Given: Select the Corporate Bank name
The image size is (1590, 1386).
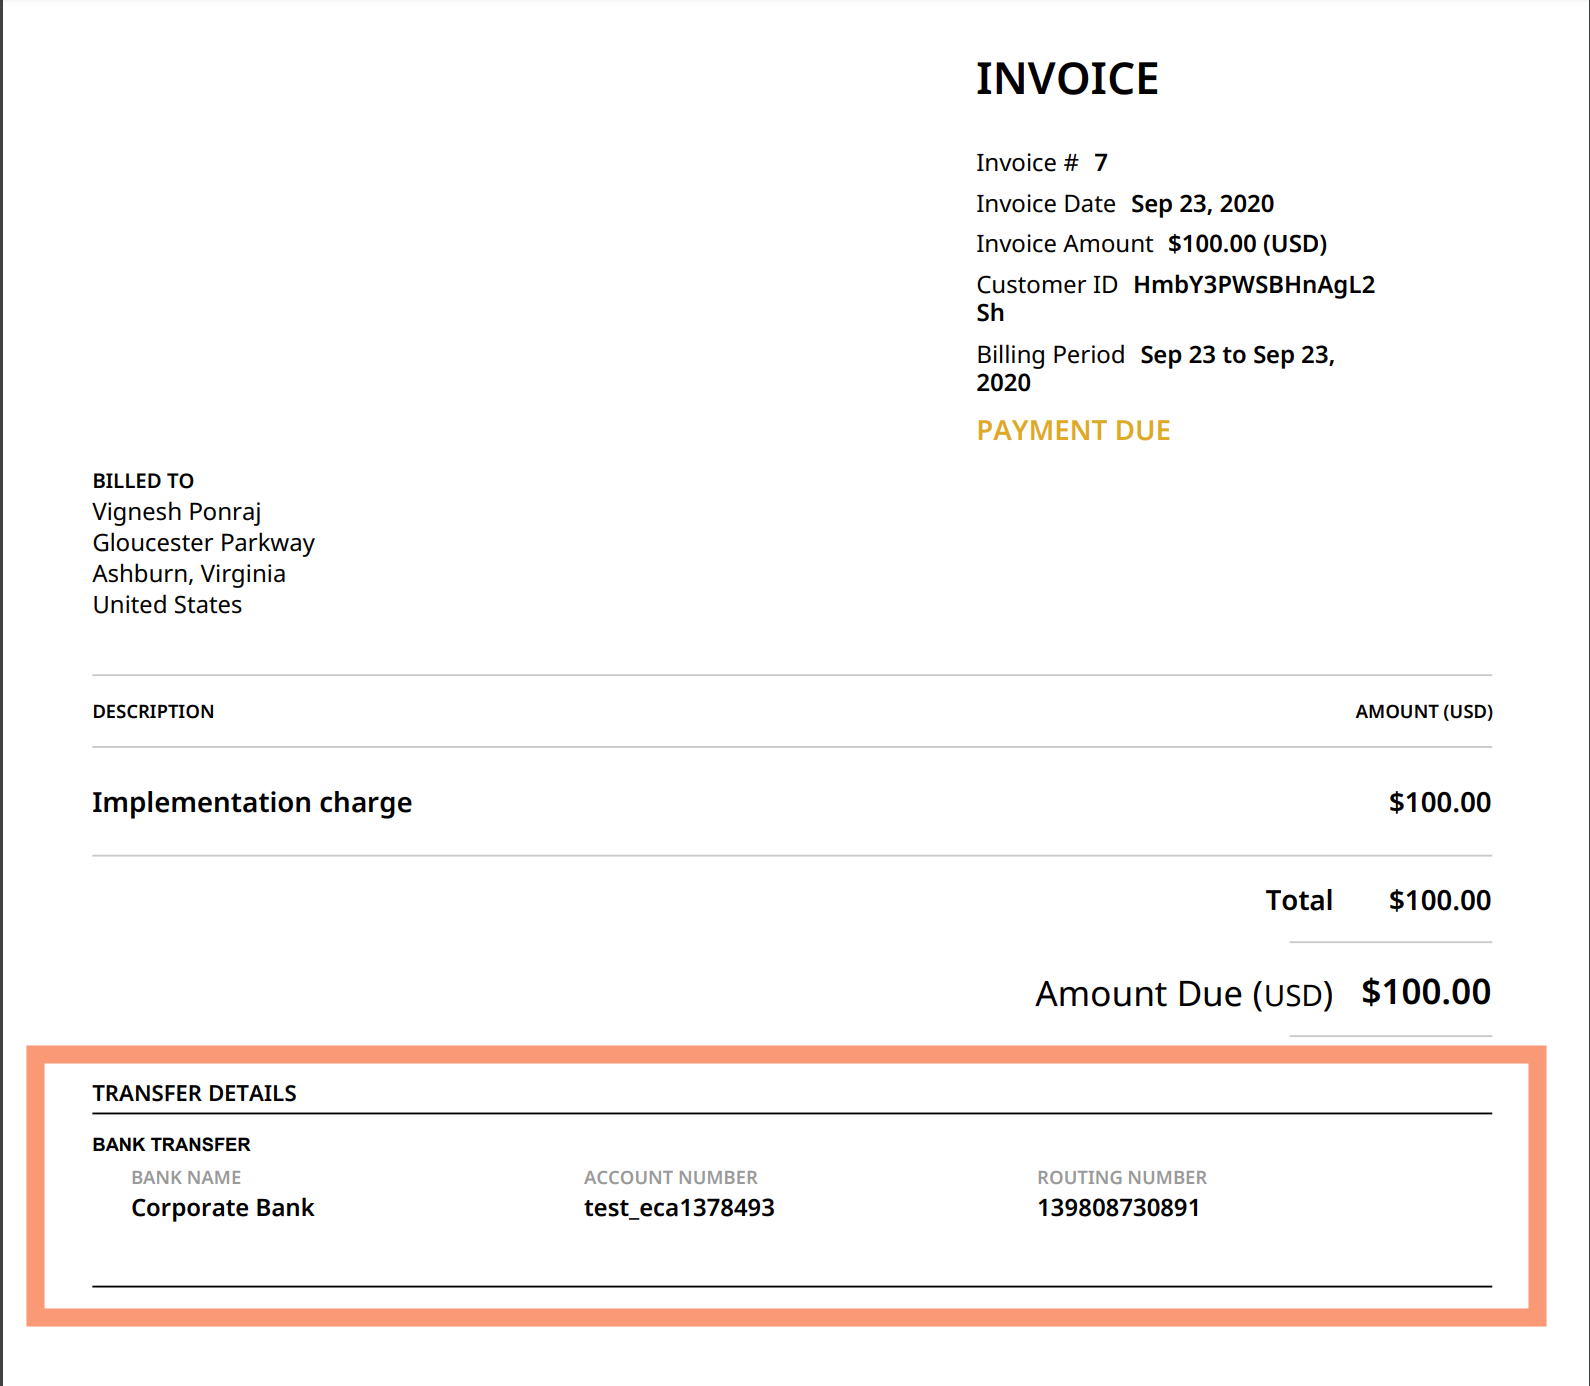Looking at the screenshot, I should pos(222,1208).
